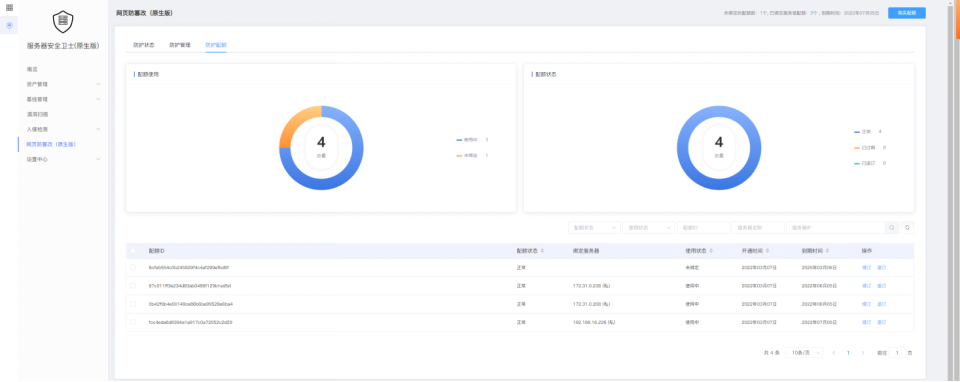Expand 基线管理 sidebar menu

coord(63,99)
